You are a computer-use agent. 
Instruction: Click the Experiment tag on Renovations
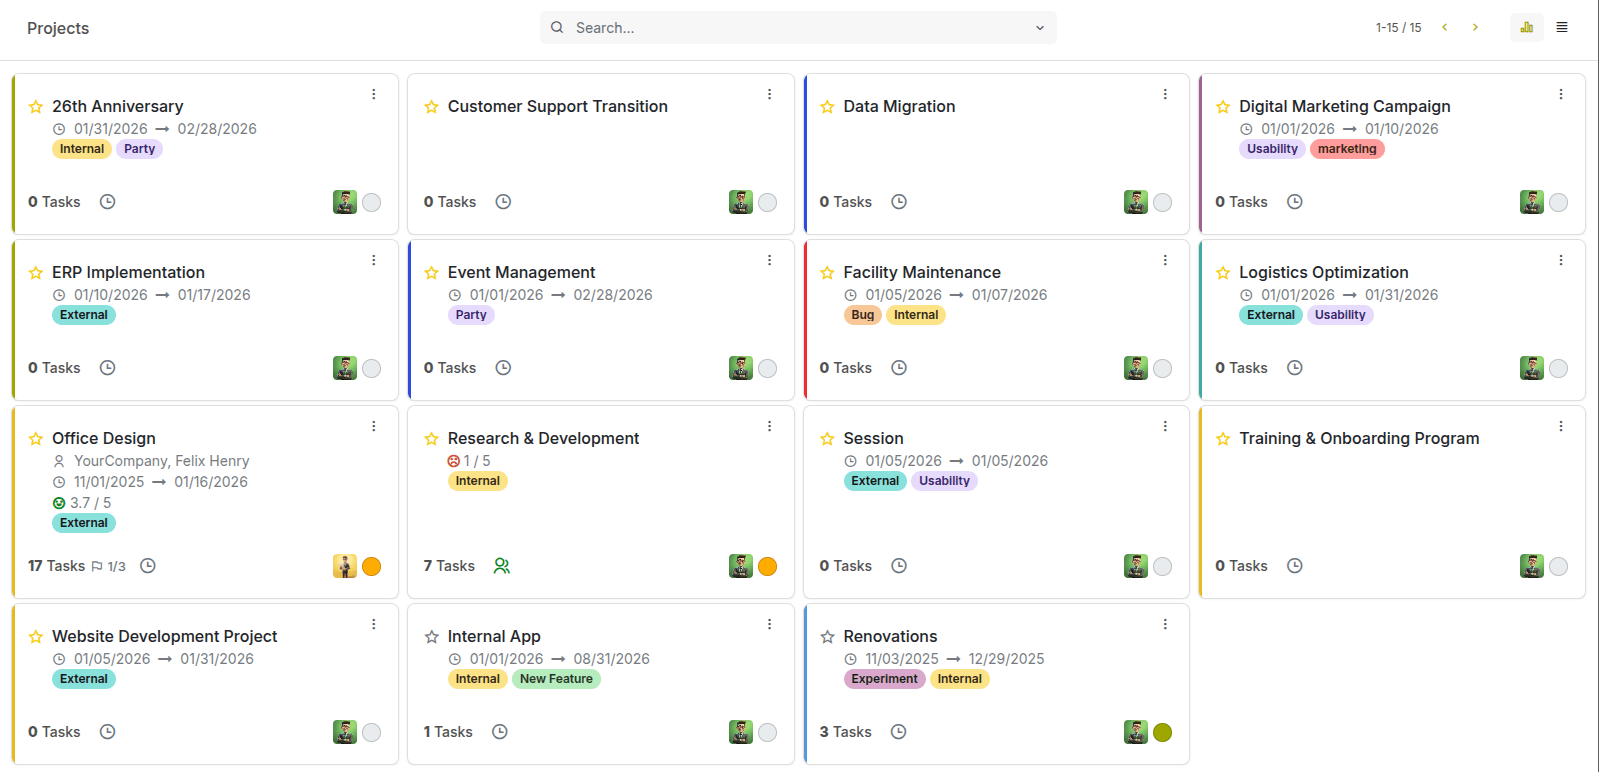885,679
